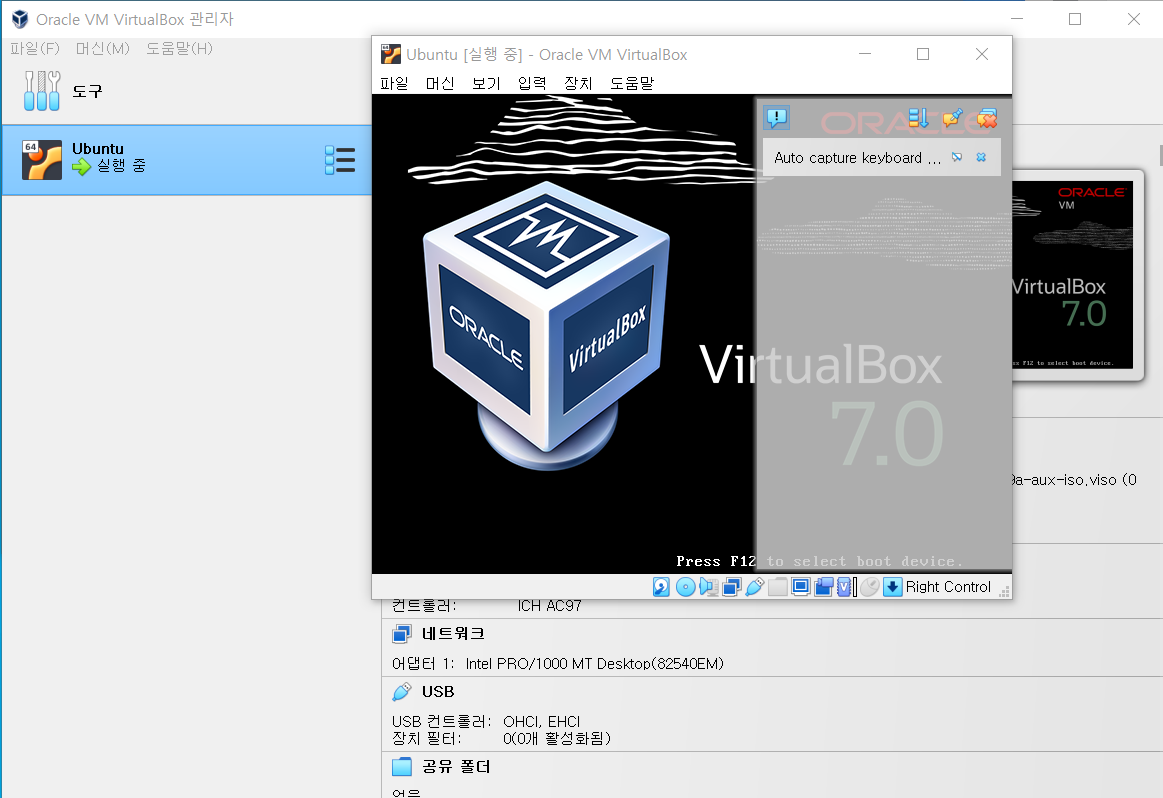Open the 공유 폴더 section header
The width and height of the screenshot is (1163, 798).
coord(456,766)
